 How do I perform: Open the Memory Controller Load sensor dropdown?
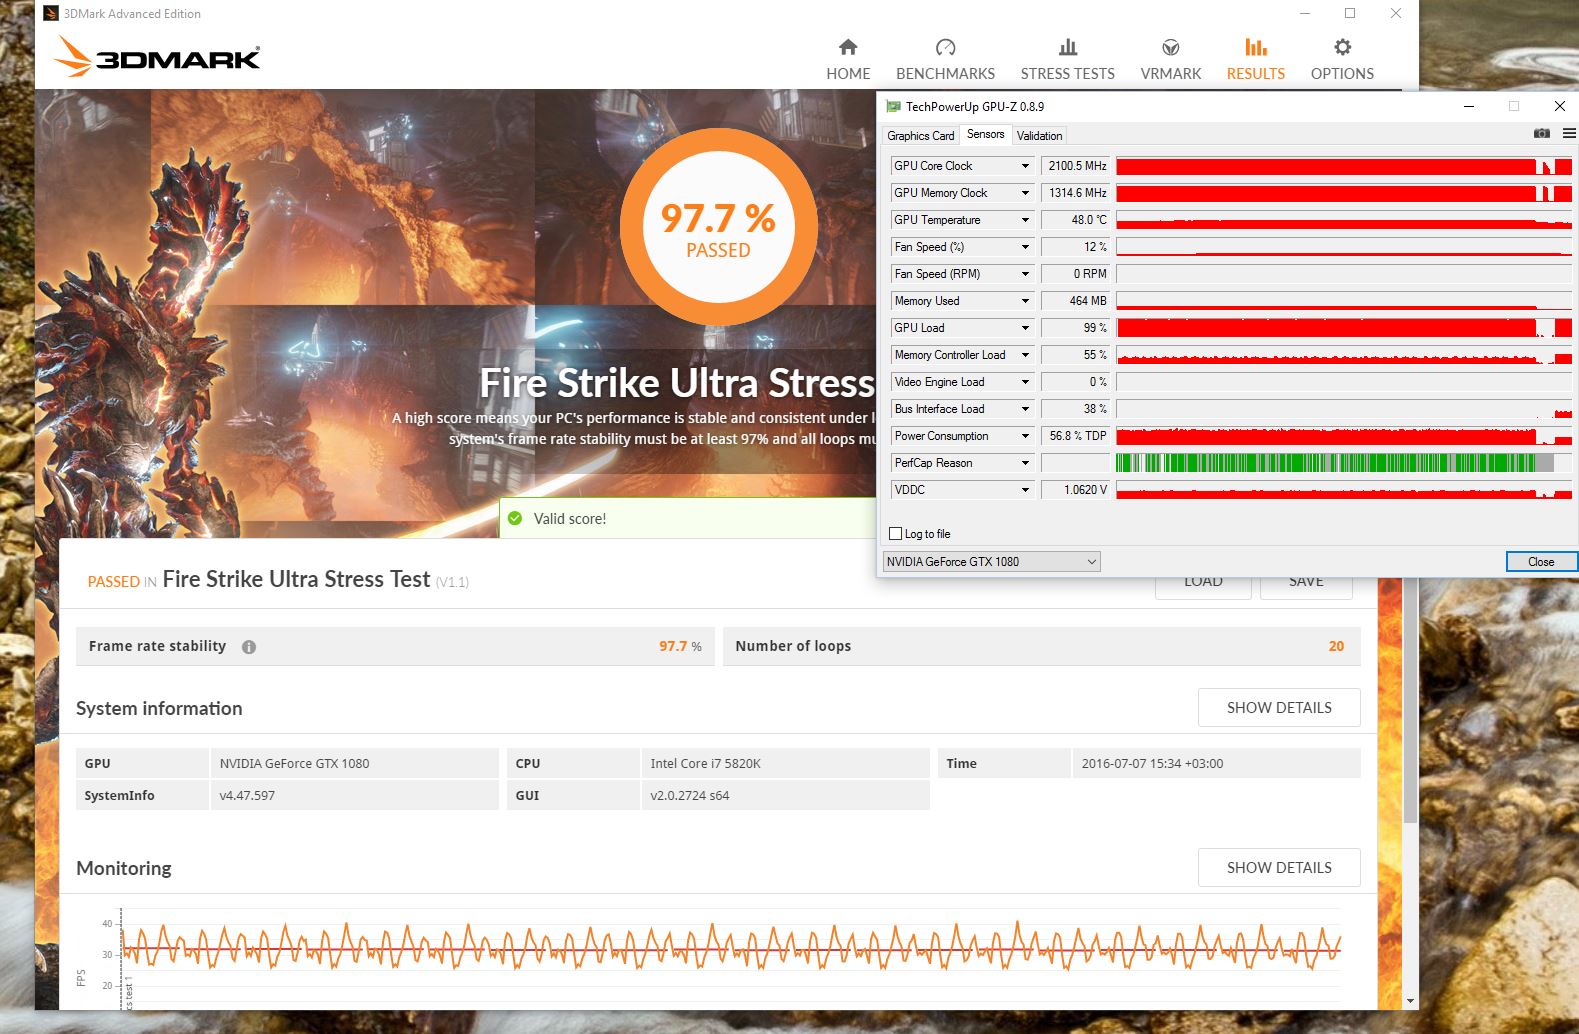(x=1025, y=355)
